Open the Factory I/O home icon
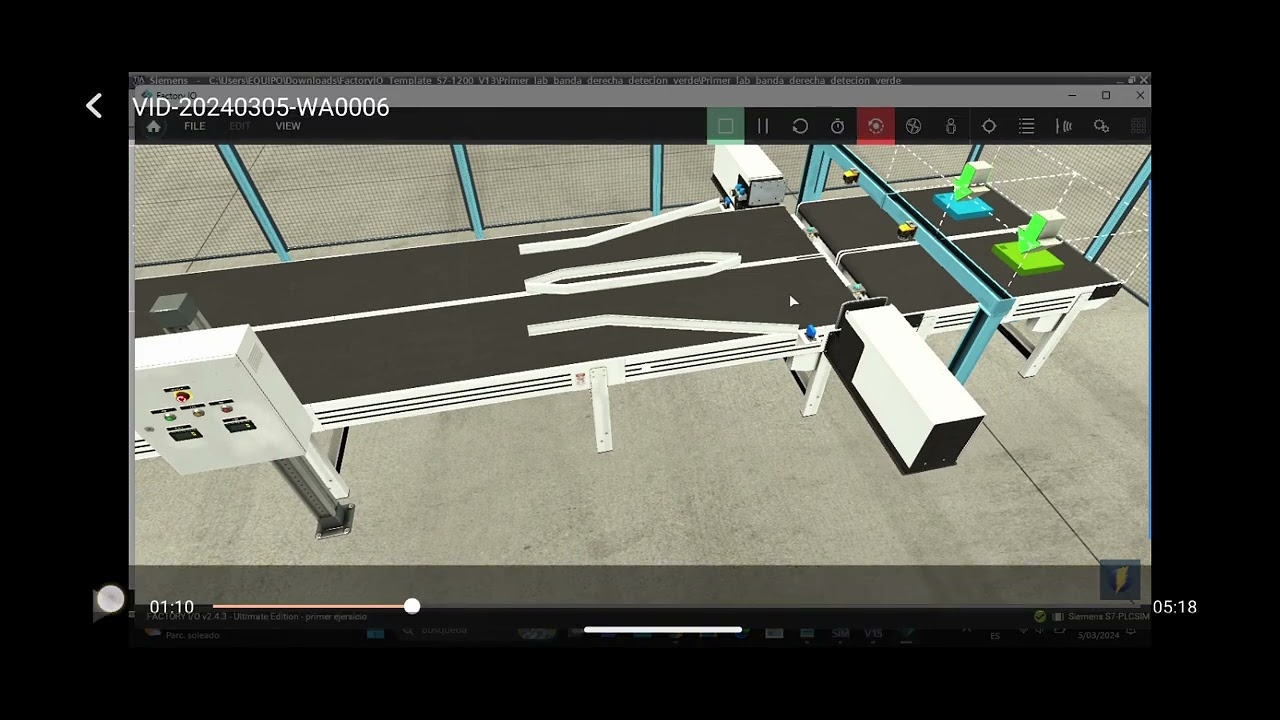The width and height of the screenshot is (1280, 720). pyautogui.click(x=153, y=127)
